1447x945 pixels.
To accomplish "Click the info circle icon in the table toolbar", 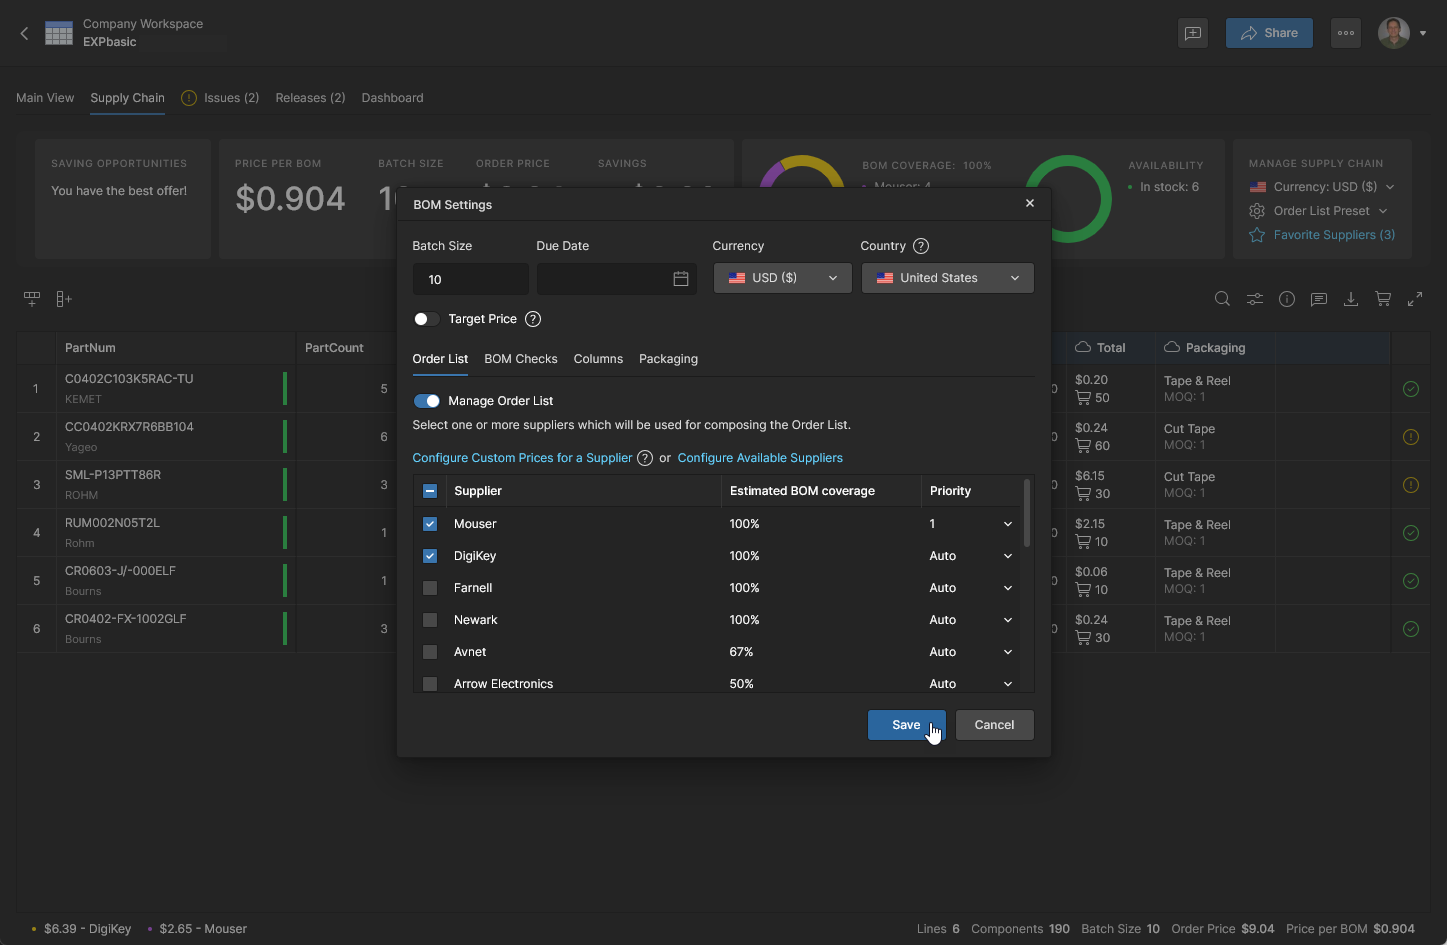I will 1287,299.
